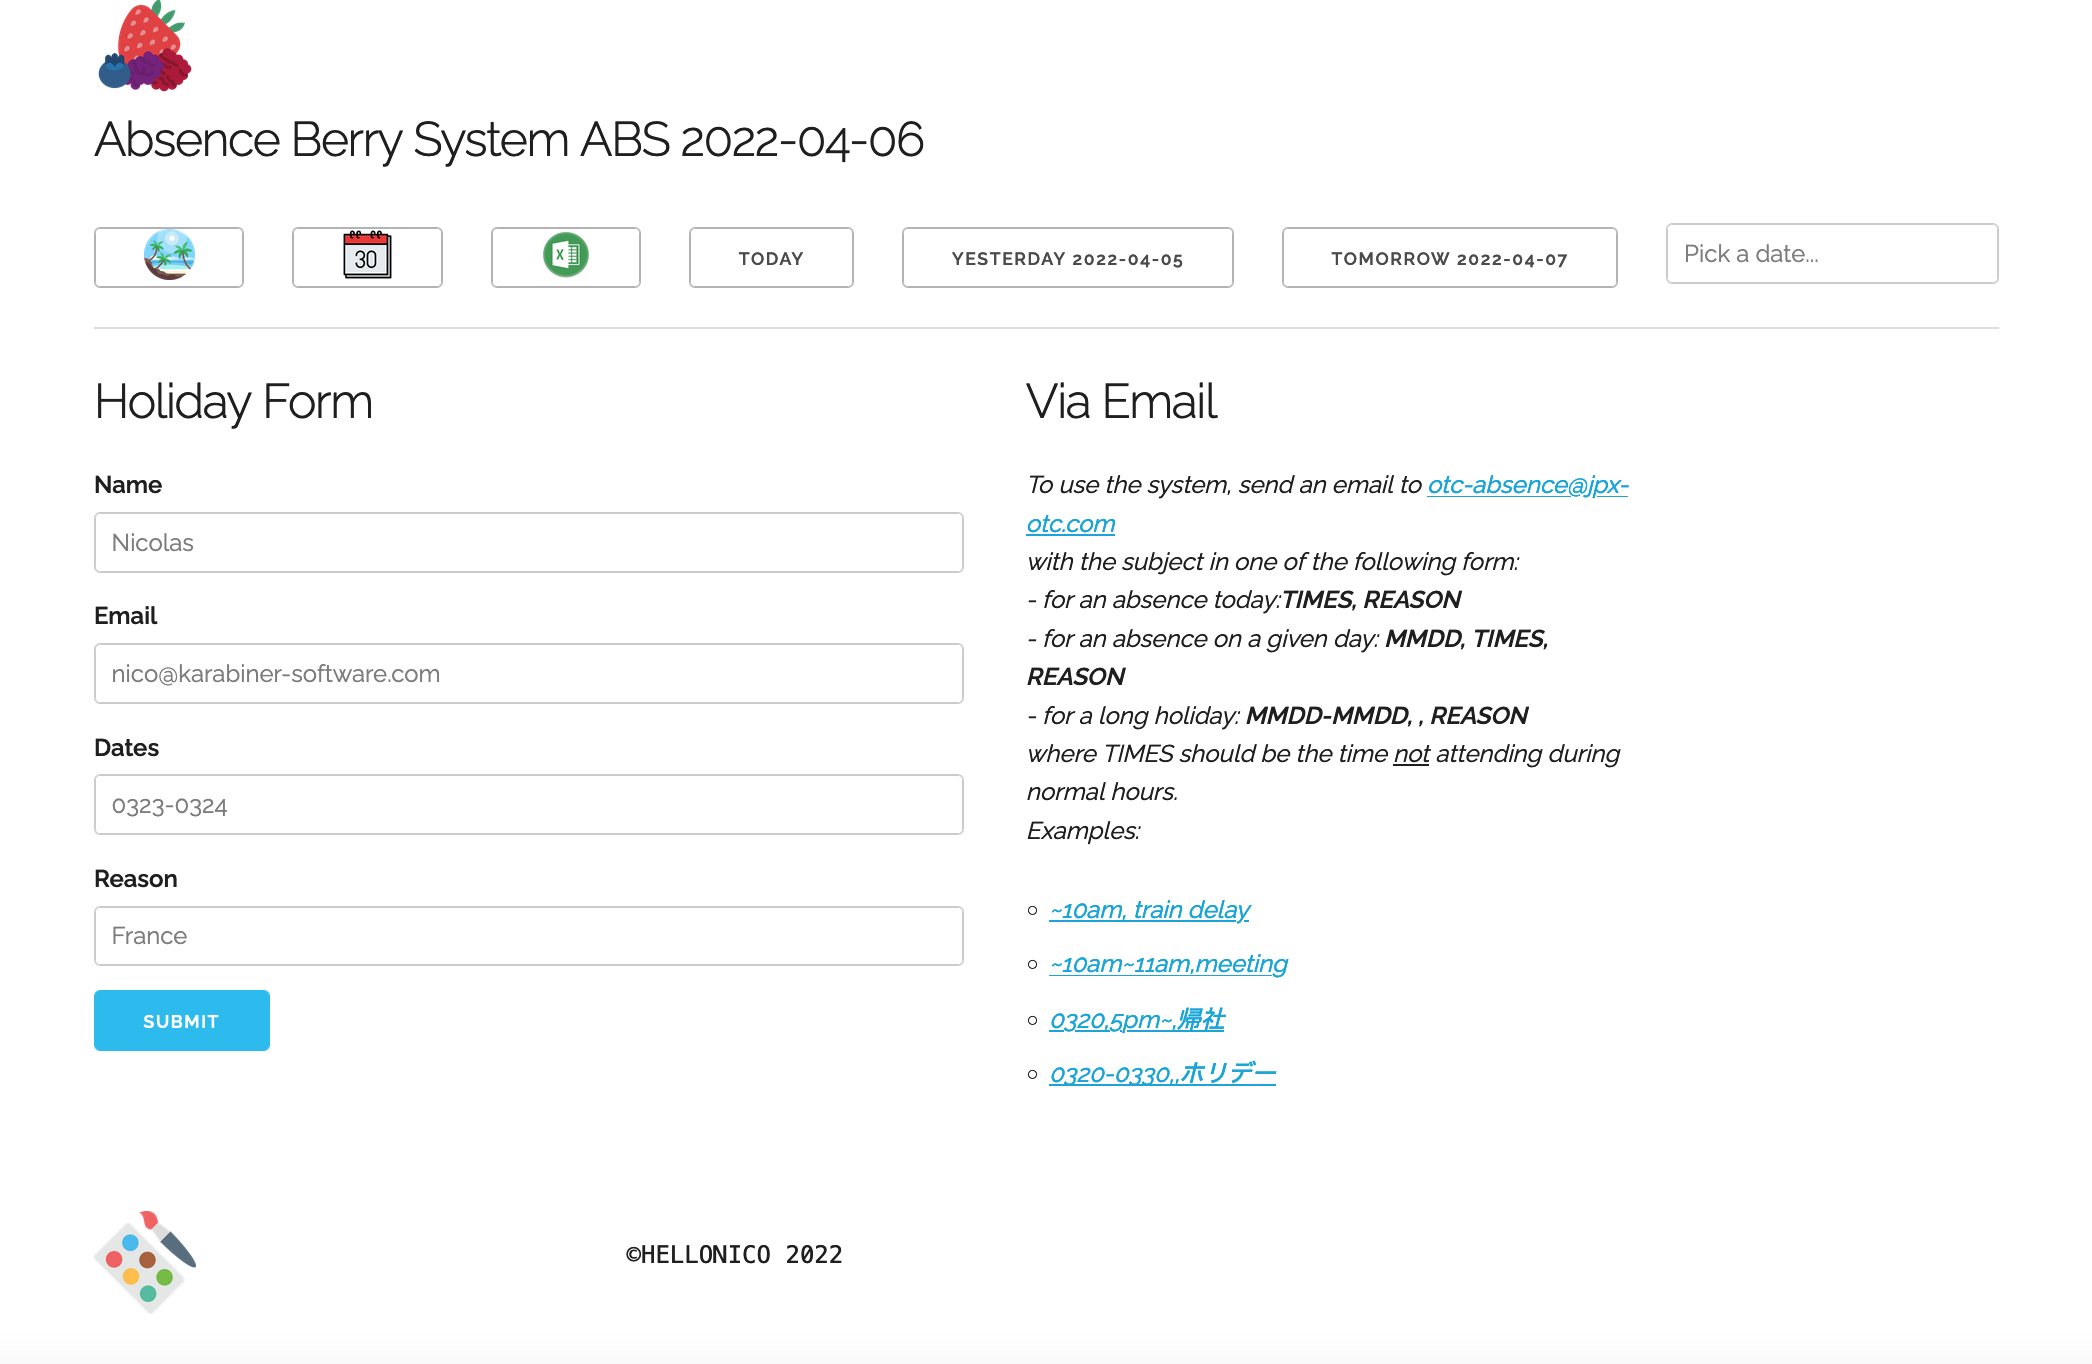This screenshot has height=1364, width=2092.
Task: Open the '0320-0330,,ホリデー' example link
Action: click(x=1162, y=1074)
